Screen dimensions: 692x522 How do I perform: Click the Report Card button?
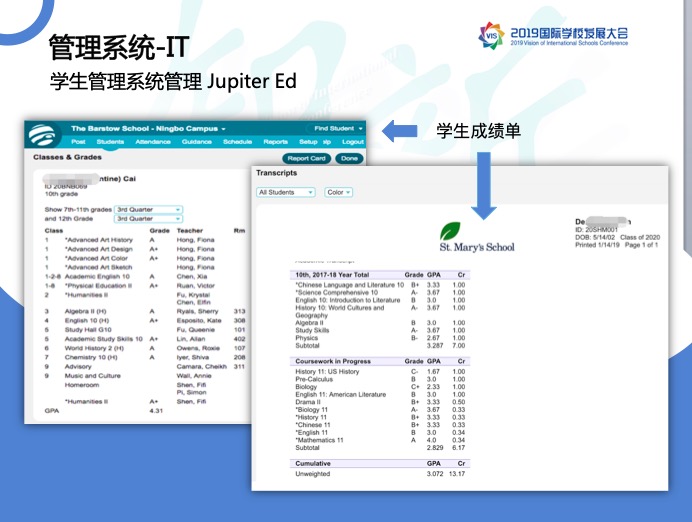point(306,158)
